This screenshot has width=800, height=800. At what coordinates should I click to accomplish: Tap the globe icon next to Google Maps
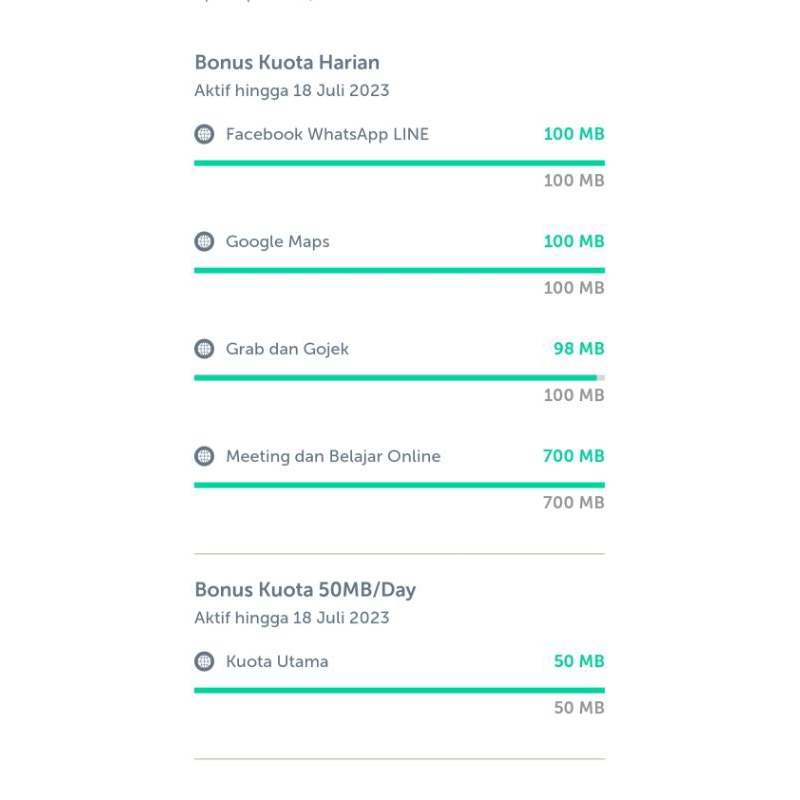click(x=204, y=241)
